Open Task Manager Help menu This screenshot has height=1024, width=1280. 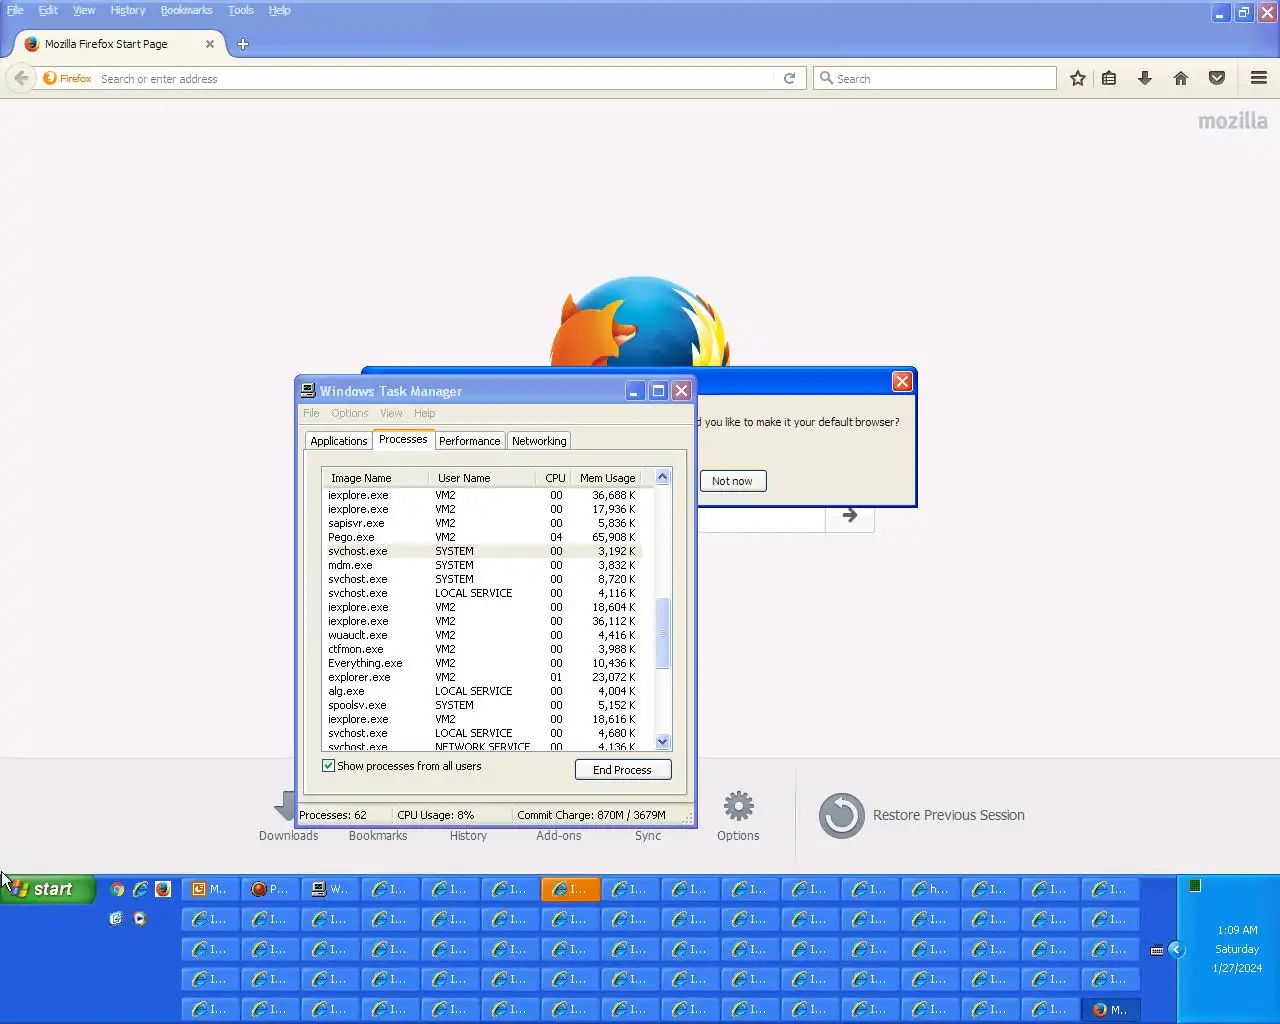click(425, 413)
